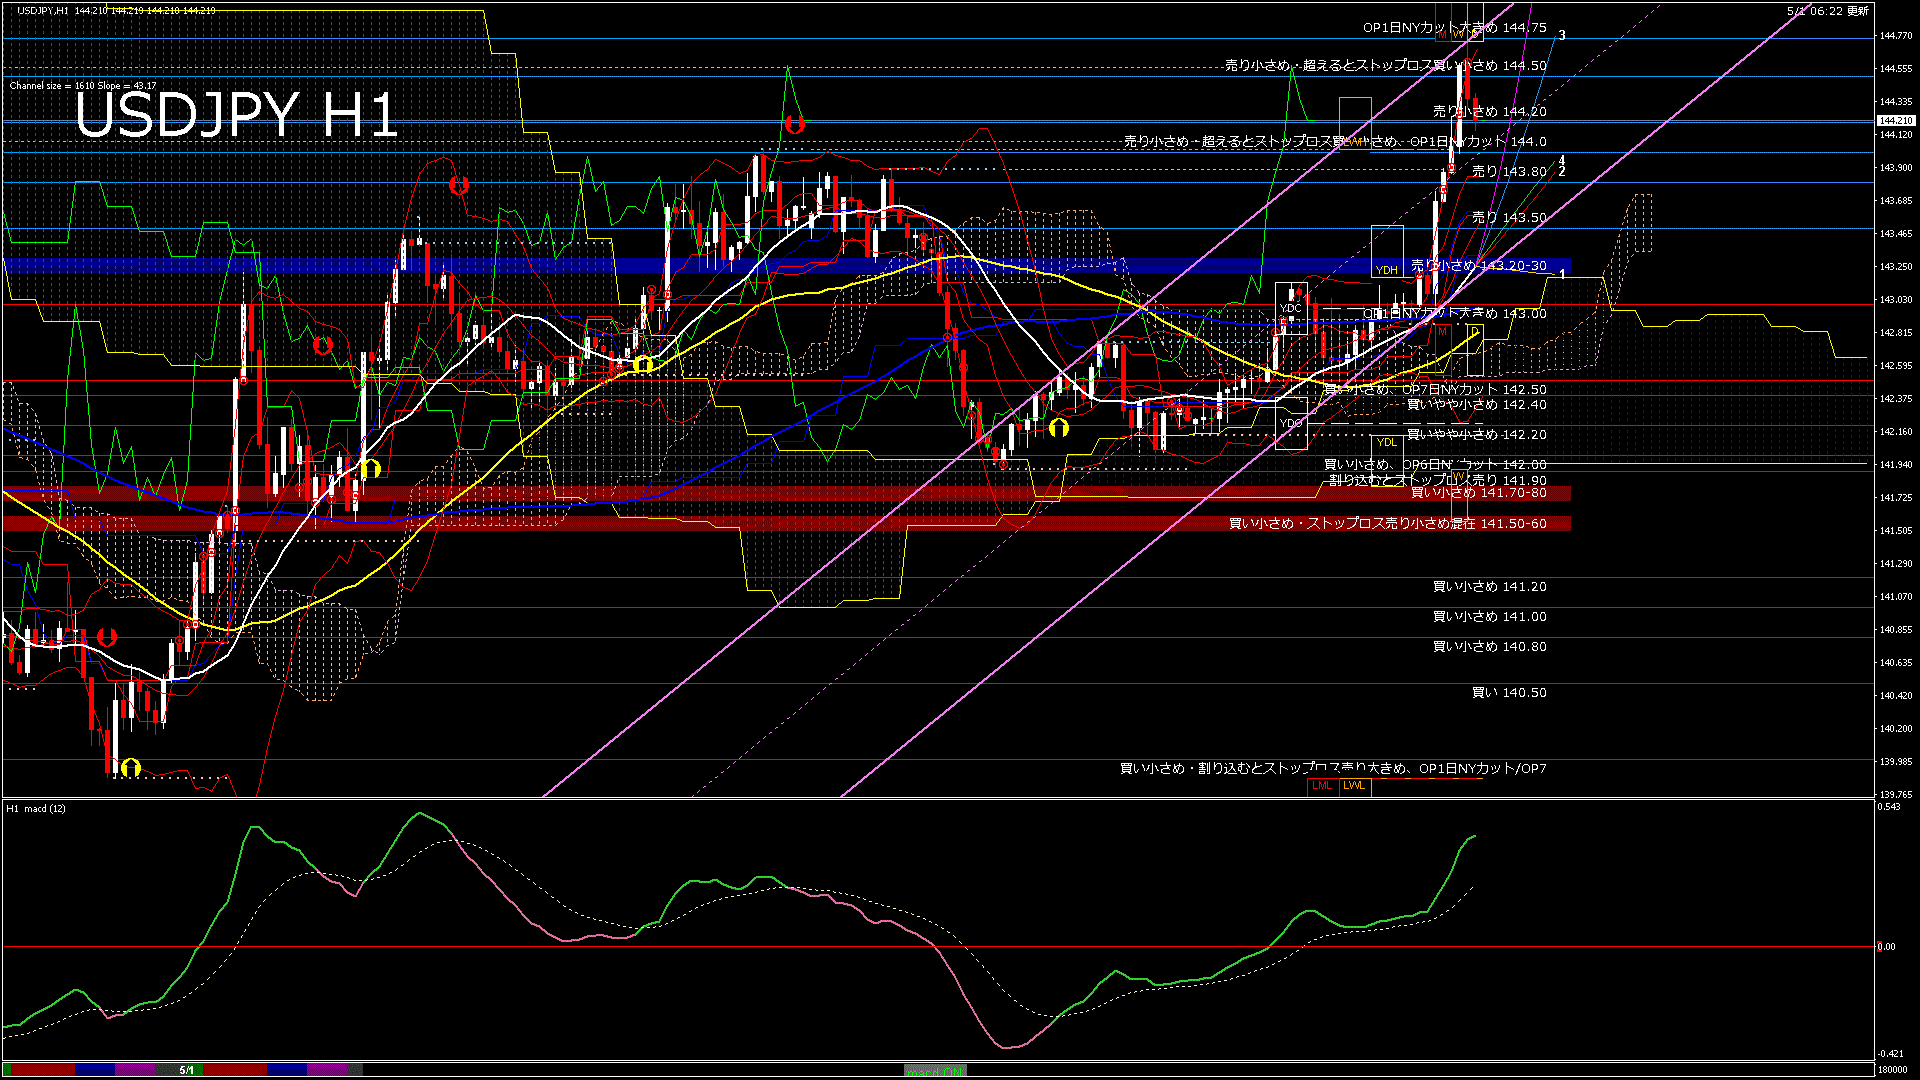
Task: Click the 5/1 date segment in bottom bar
Action: [187, 1070]
